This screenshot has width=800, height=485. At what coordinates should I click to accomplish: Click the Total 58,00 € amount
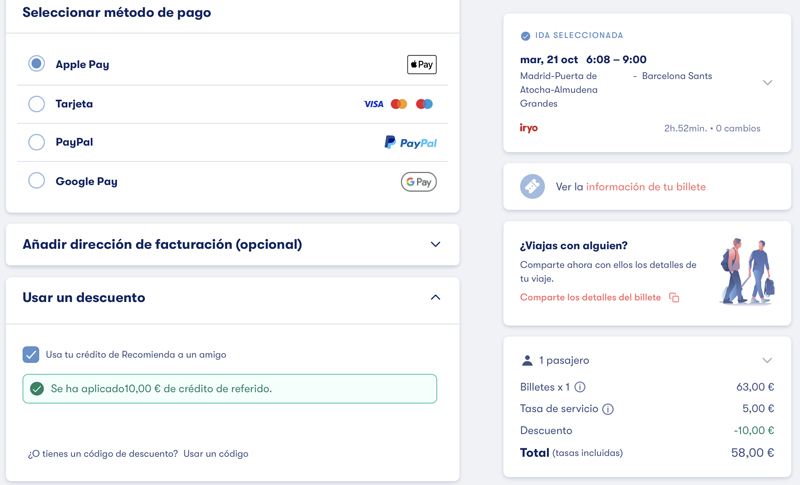pyautogui.click(x=753, y=452)
